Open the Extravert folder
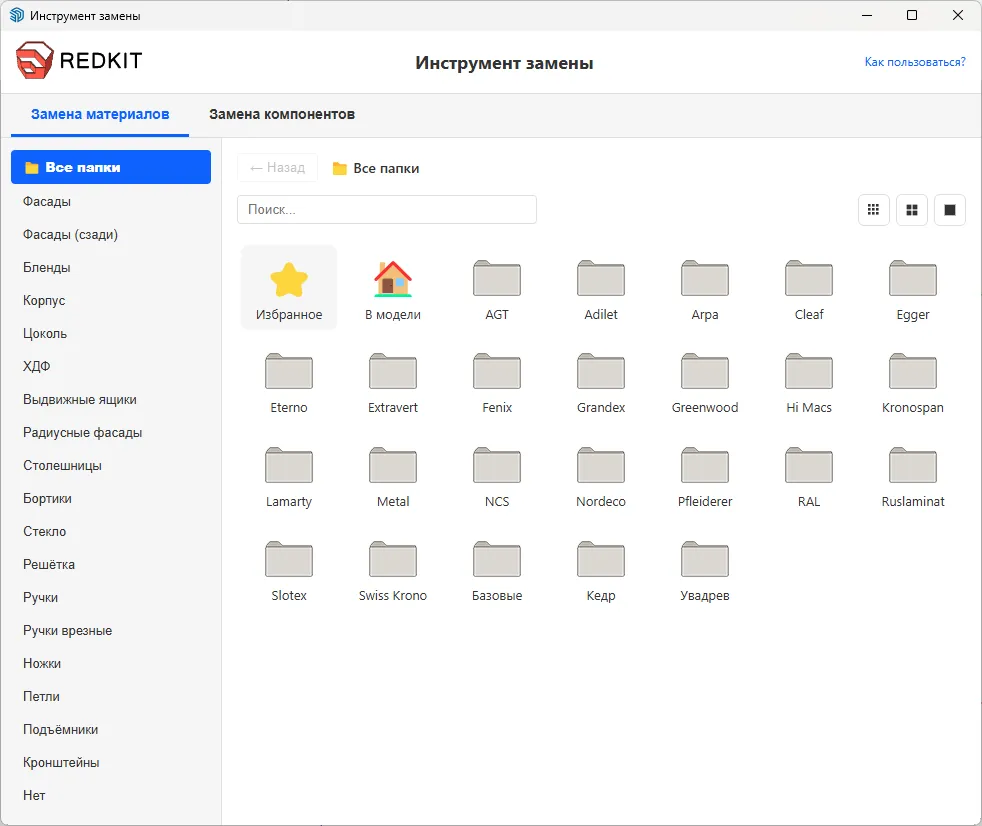Image resolution: width=982 pixels, height=826 pixels. point(393,381)
